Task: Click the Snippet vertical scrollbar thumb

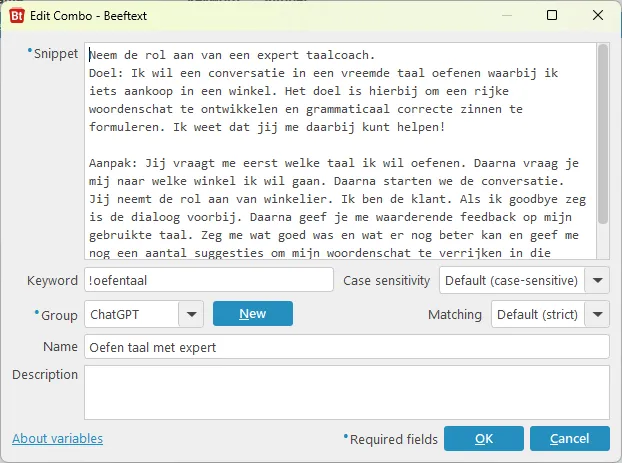Action: coord(603,135)
